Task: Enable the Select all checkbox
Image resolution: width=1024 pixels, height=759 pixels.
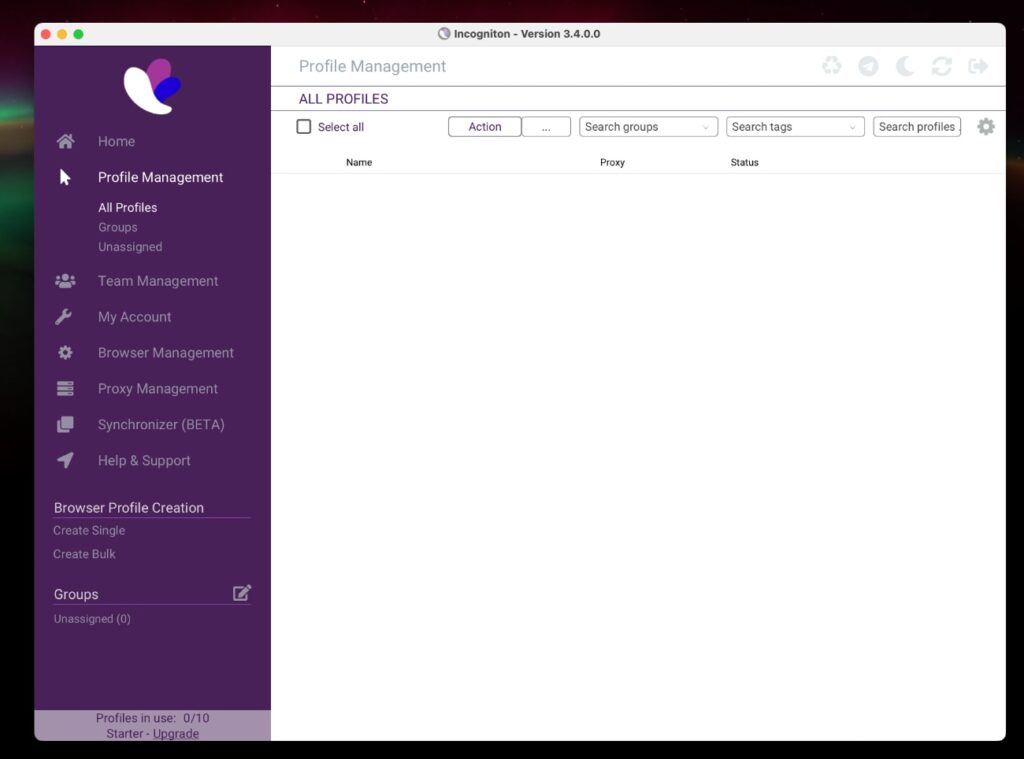Action: click(x=304, y=127)
